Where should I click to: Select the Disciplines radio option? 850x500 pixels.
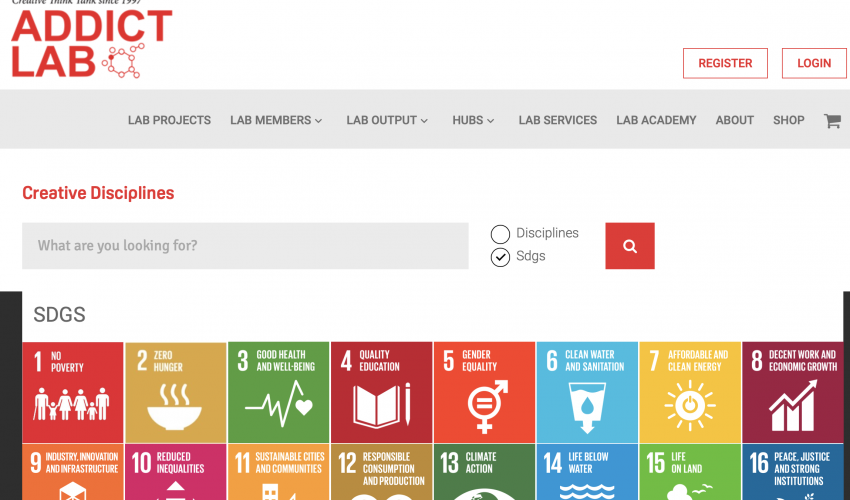[500, 234]
